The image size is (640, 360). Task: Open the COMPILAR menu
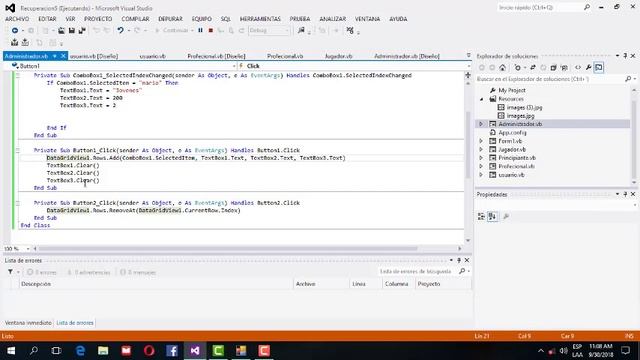tap(135, 19)
